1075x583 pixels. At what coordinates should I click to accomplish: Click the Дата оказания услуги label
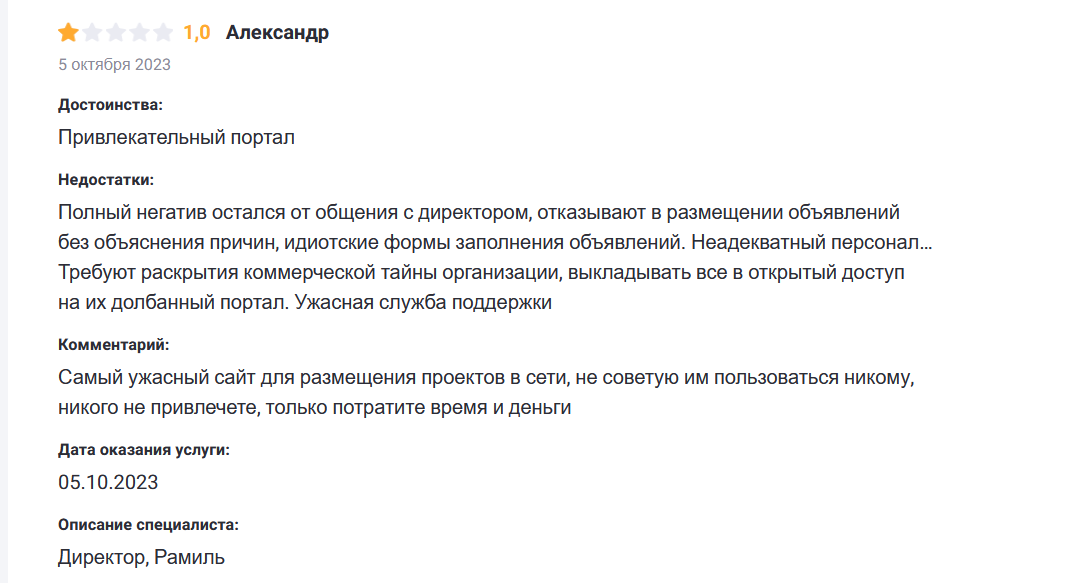tap(144, 450)
